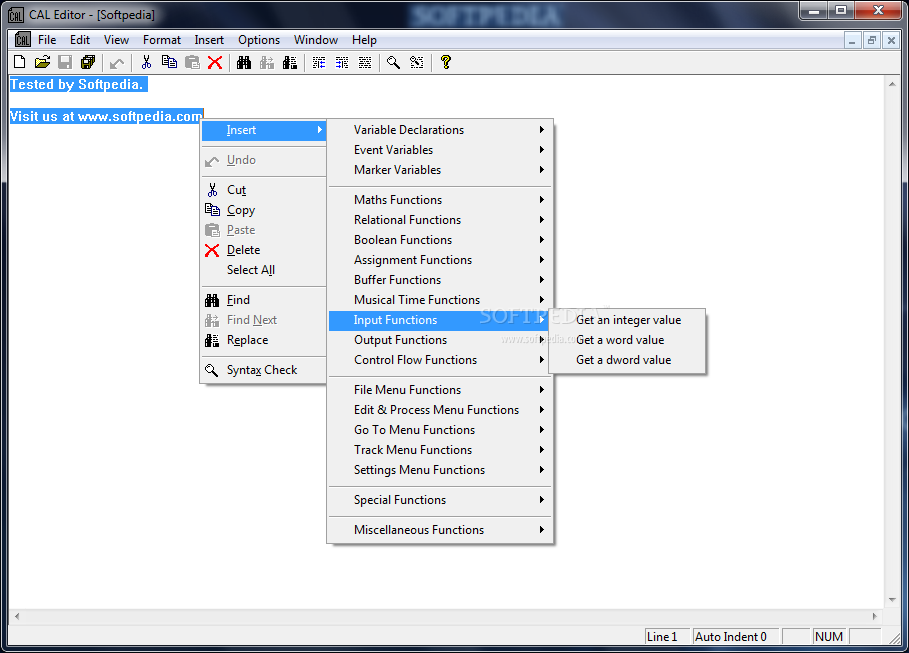The width and height of the screenshot is (909, 653).
Task: Choose Replace from the context menu
Action: coord(264,340)
